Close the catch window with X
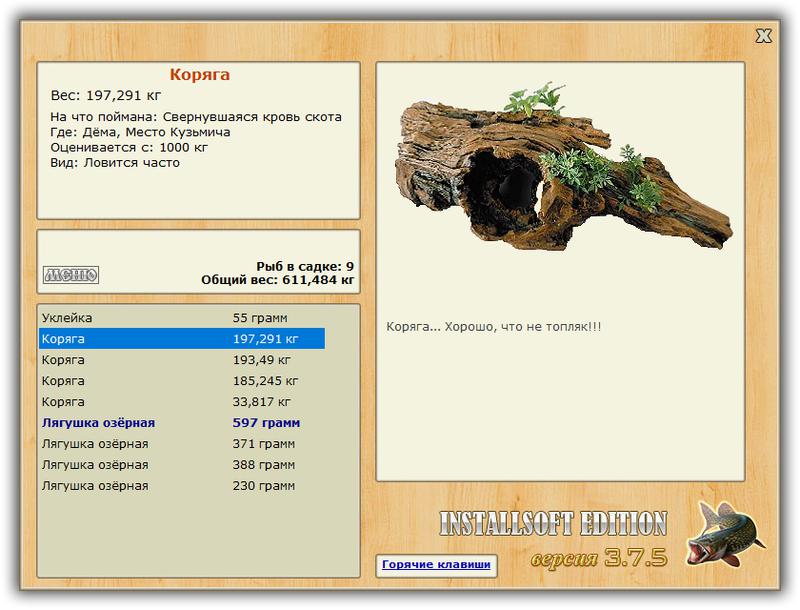 point(763,36)
